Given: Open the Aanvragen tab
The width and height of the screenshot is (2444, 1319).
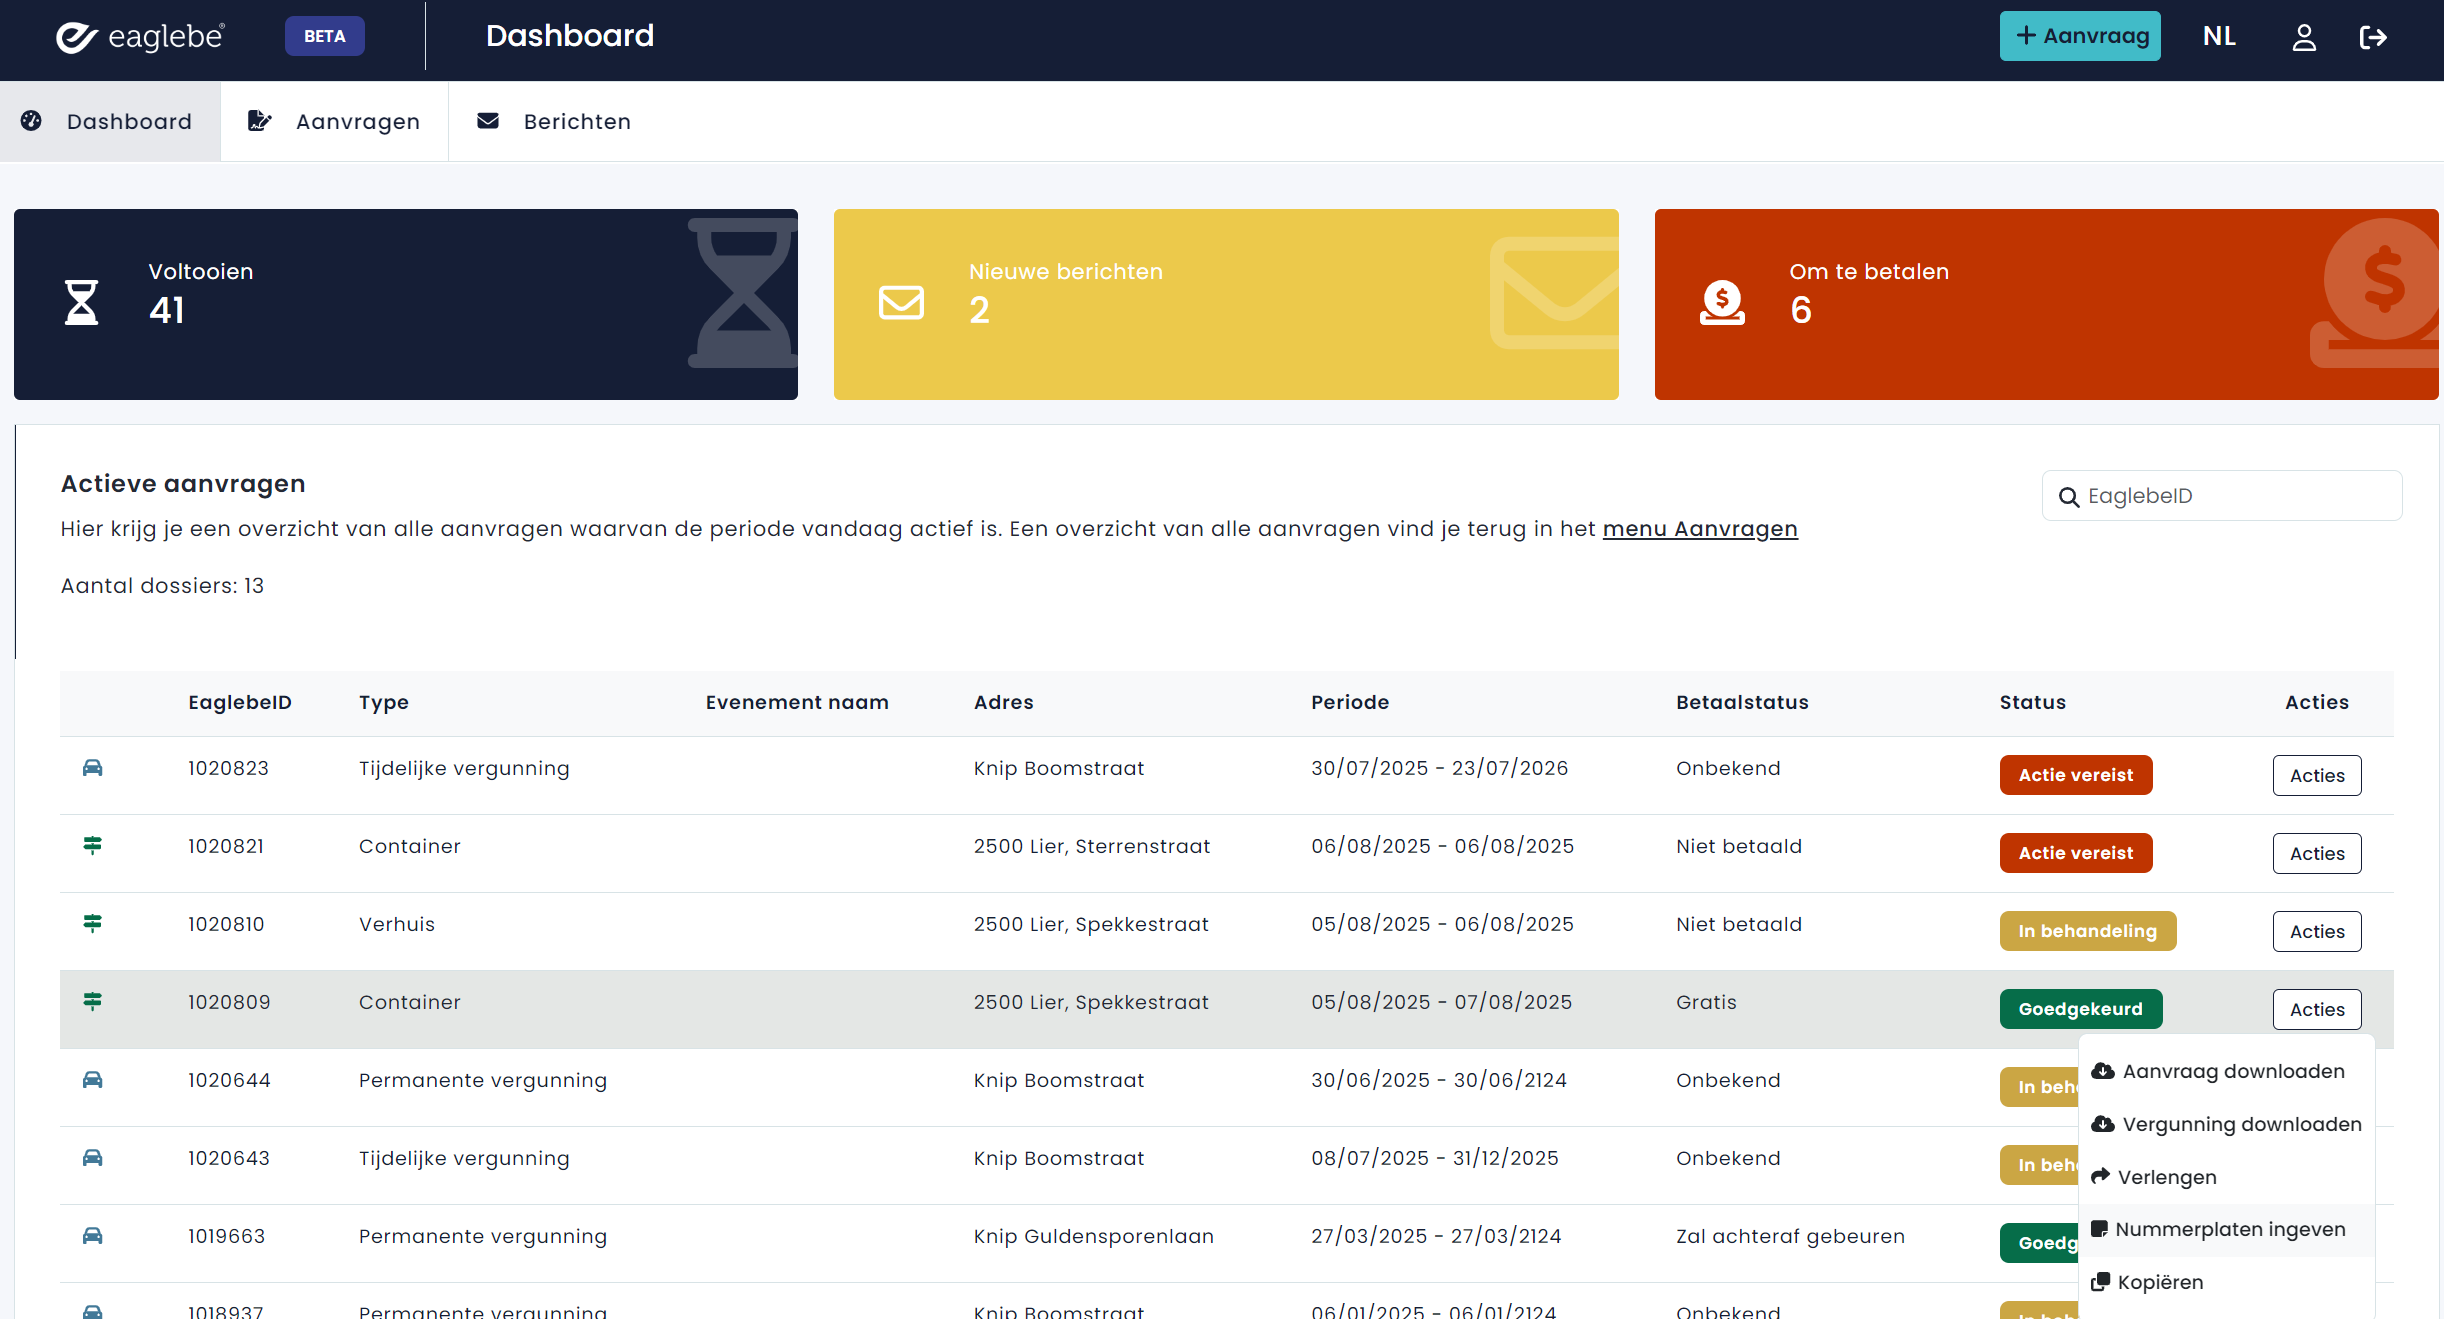Looking at the screenshot, I should [x=334, y=122].
